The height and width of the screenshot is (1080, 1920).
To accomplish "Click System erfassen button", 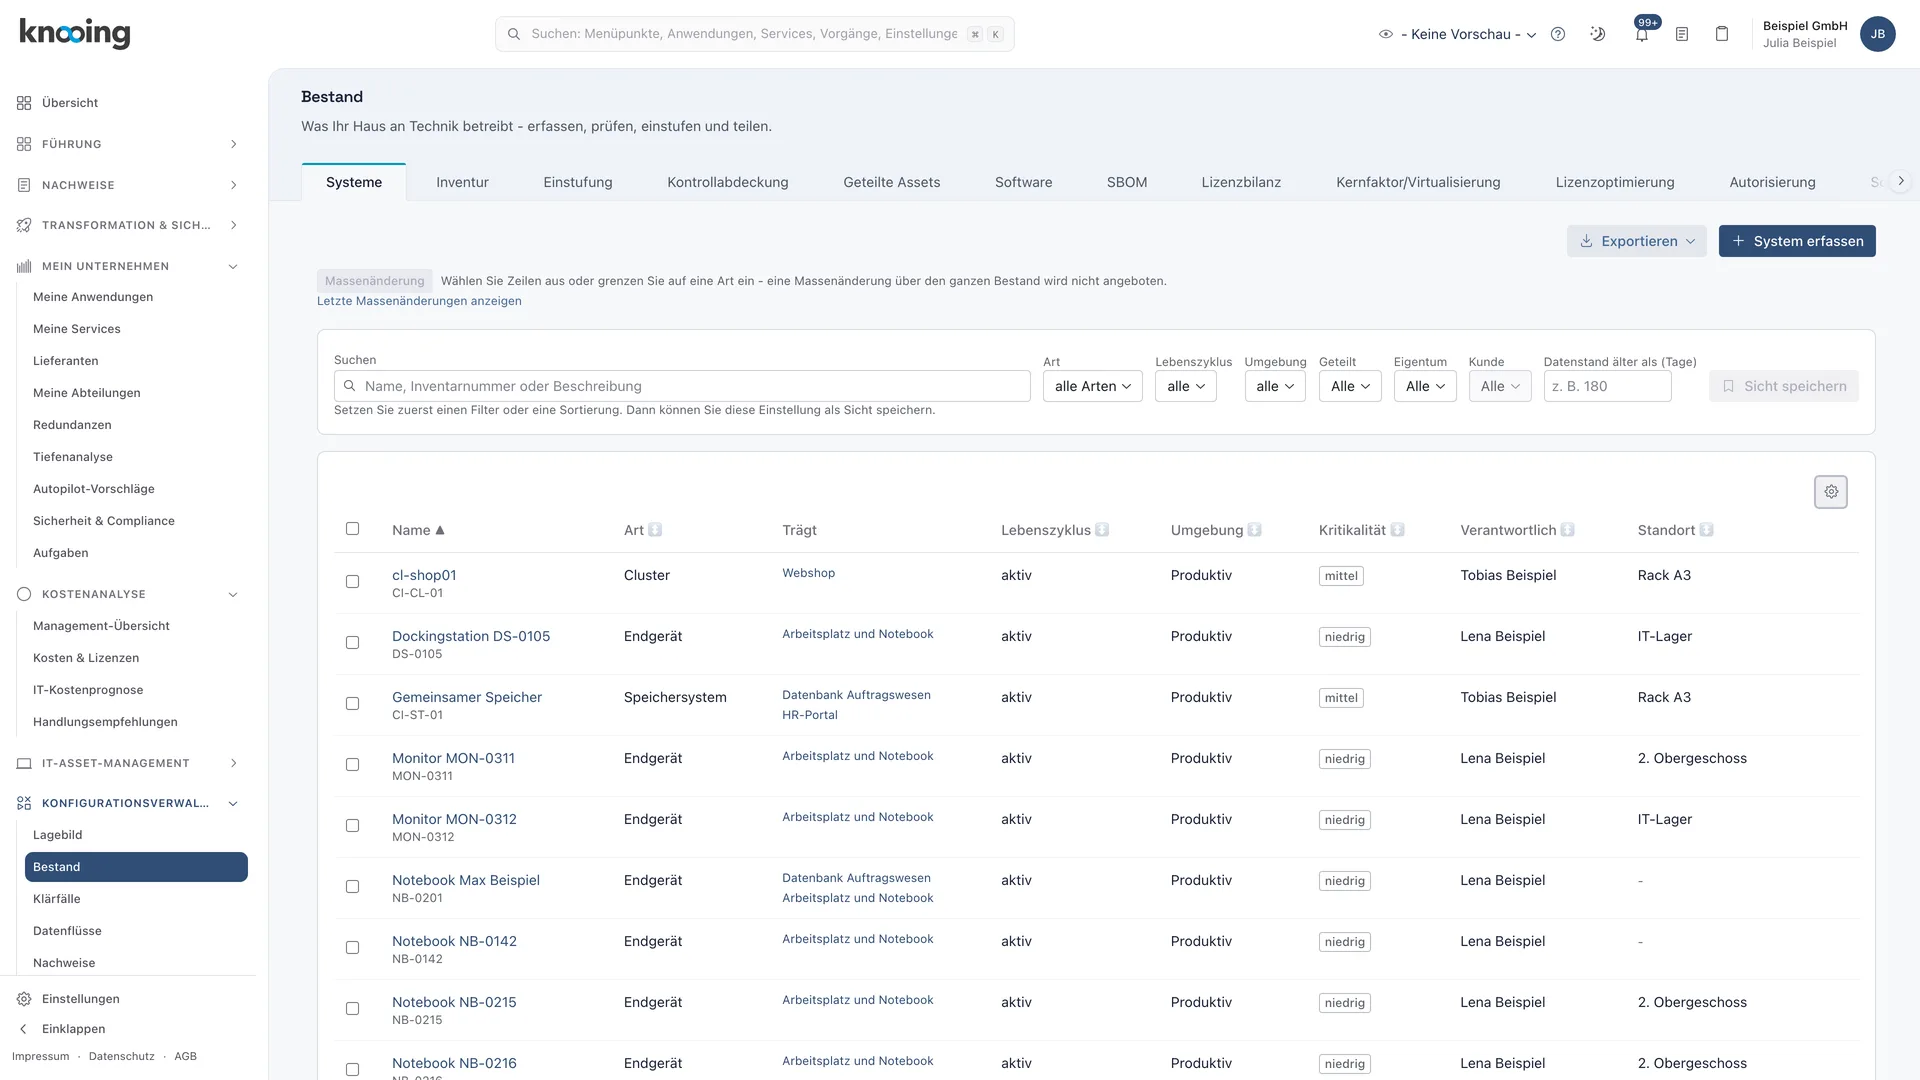I will coord(1797,241).
